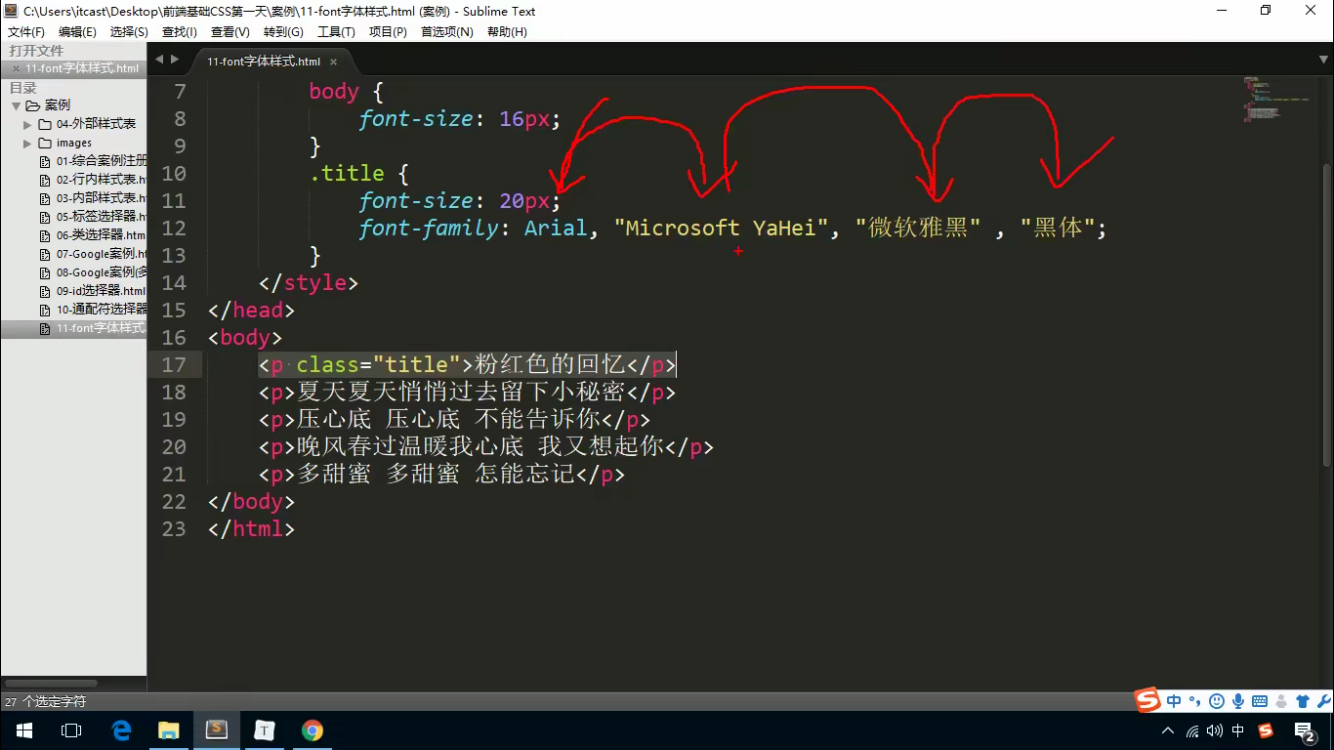Click the 中 input indicator in the system tray
This screenshot has height=750, width=1334.
[1239, 732]
